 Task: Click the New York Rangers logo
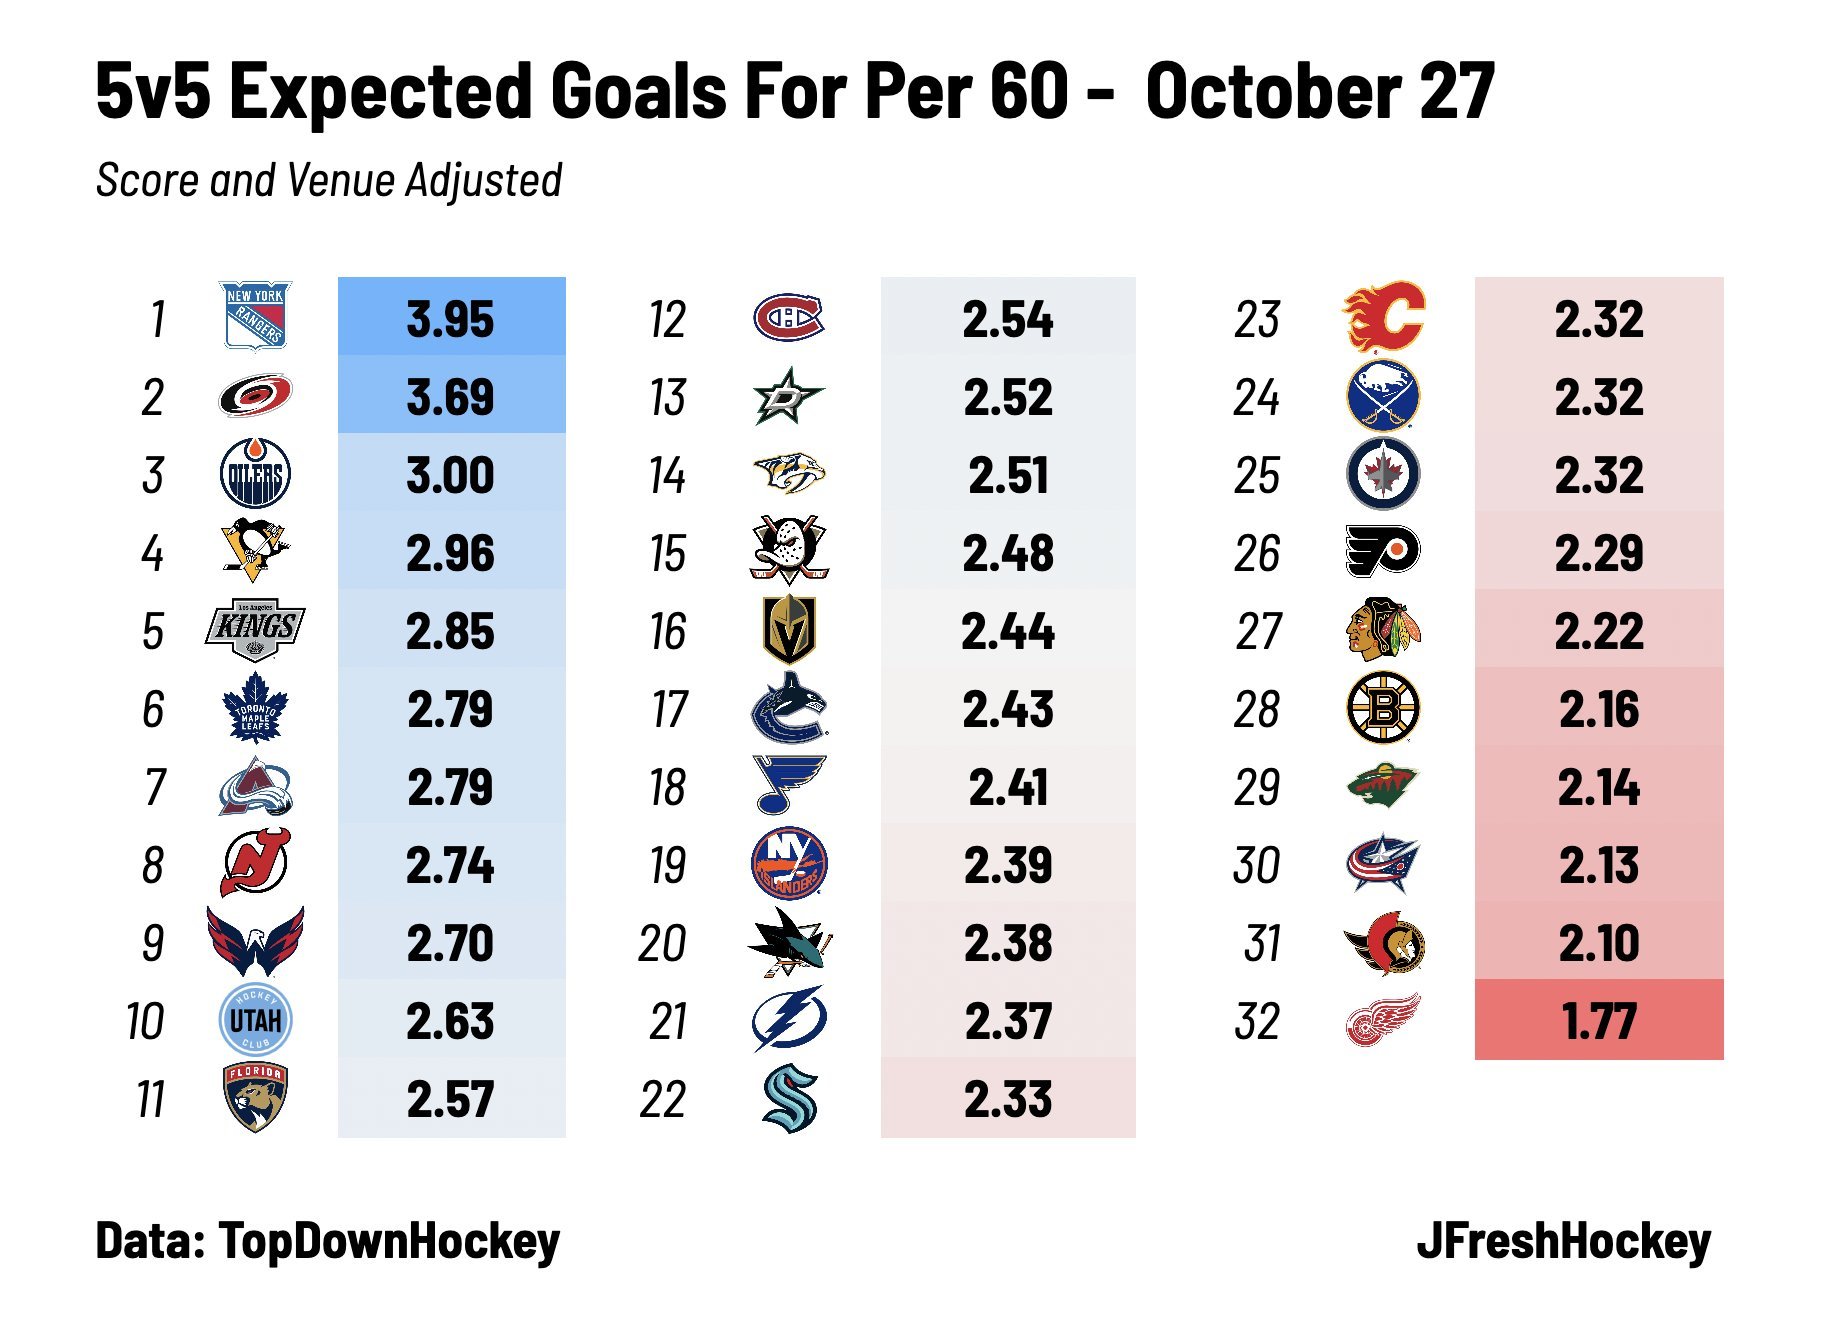255,316
